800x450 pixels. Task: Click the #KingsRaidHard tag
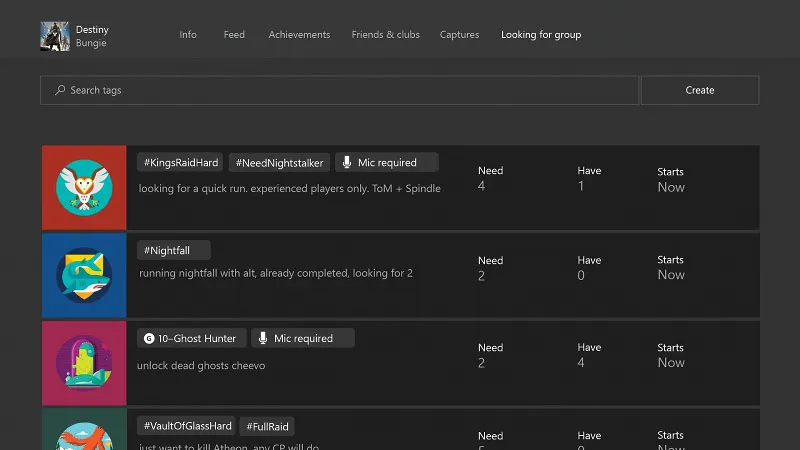180,162
